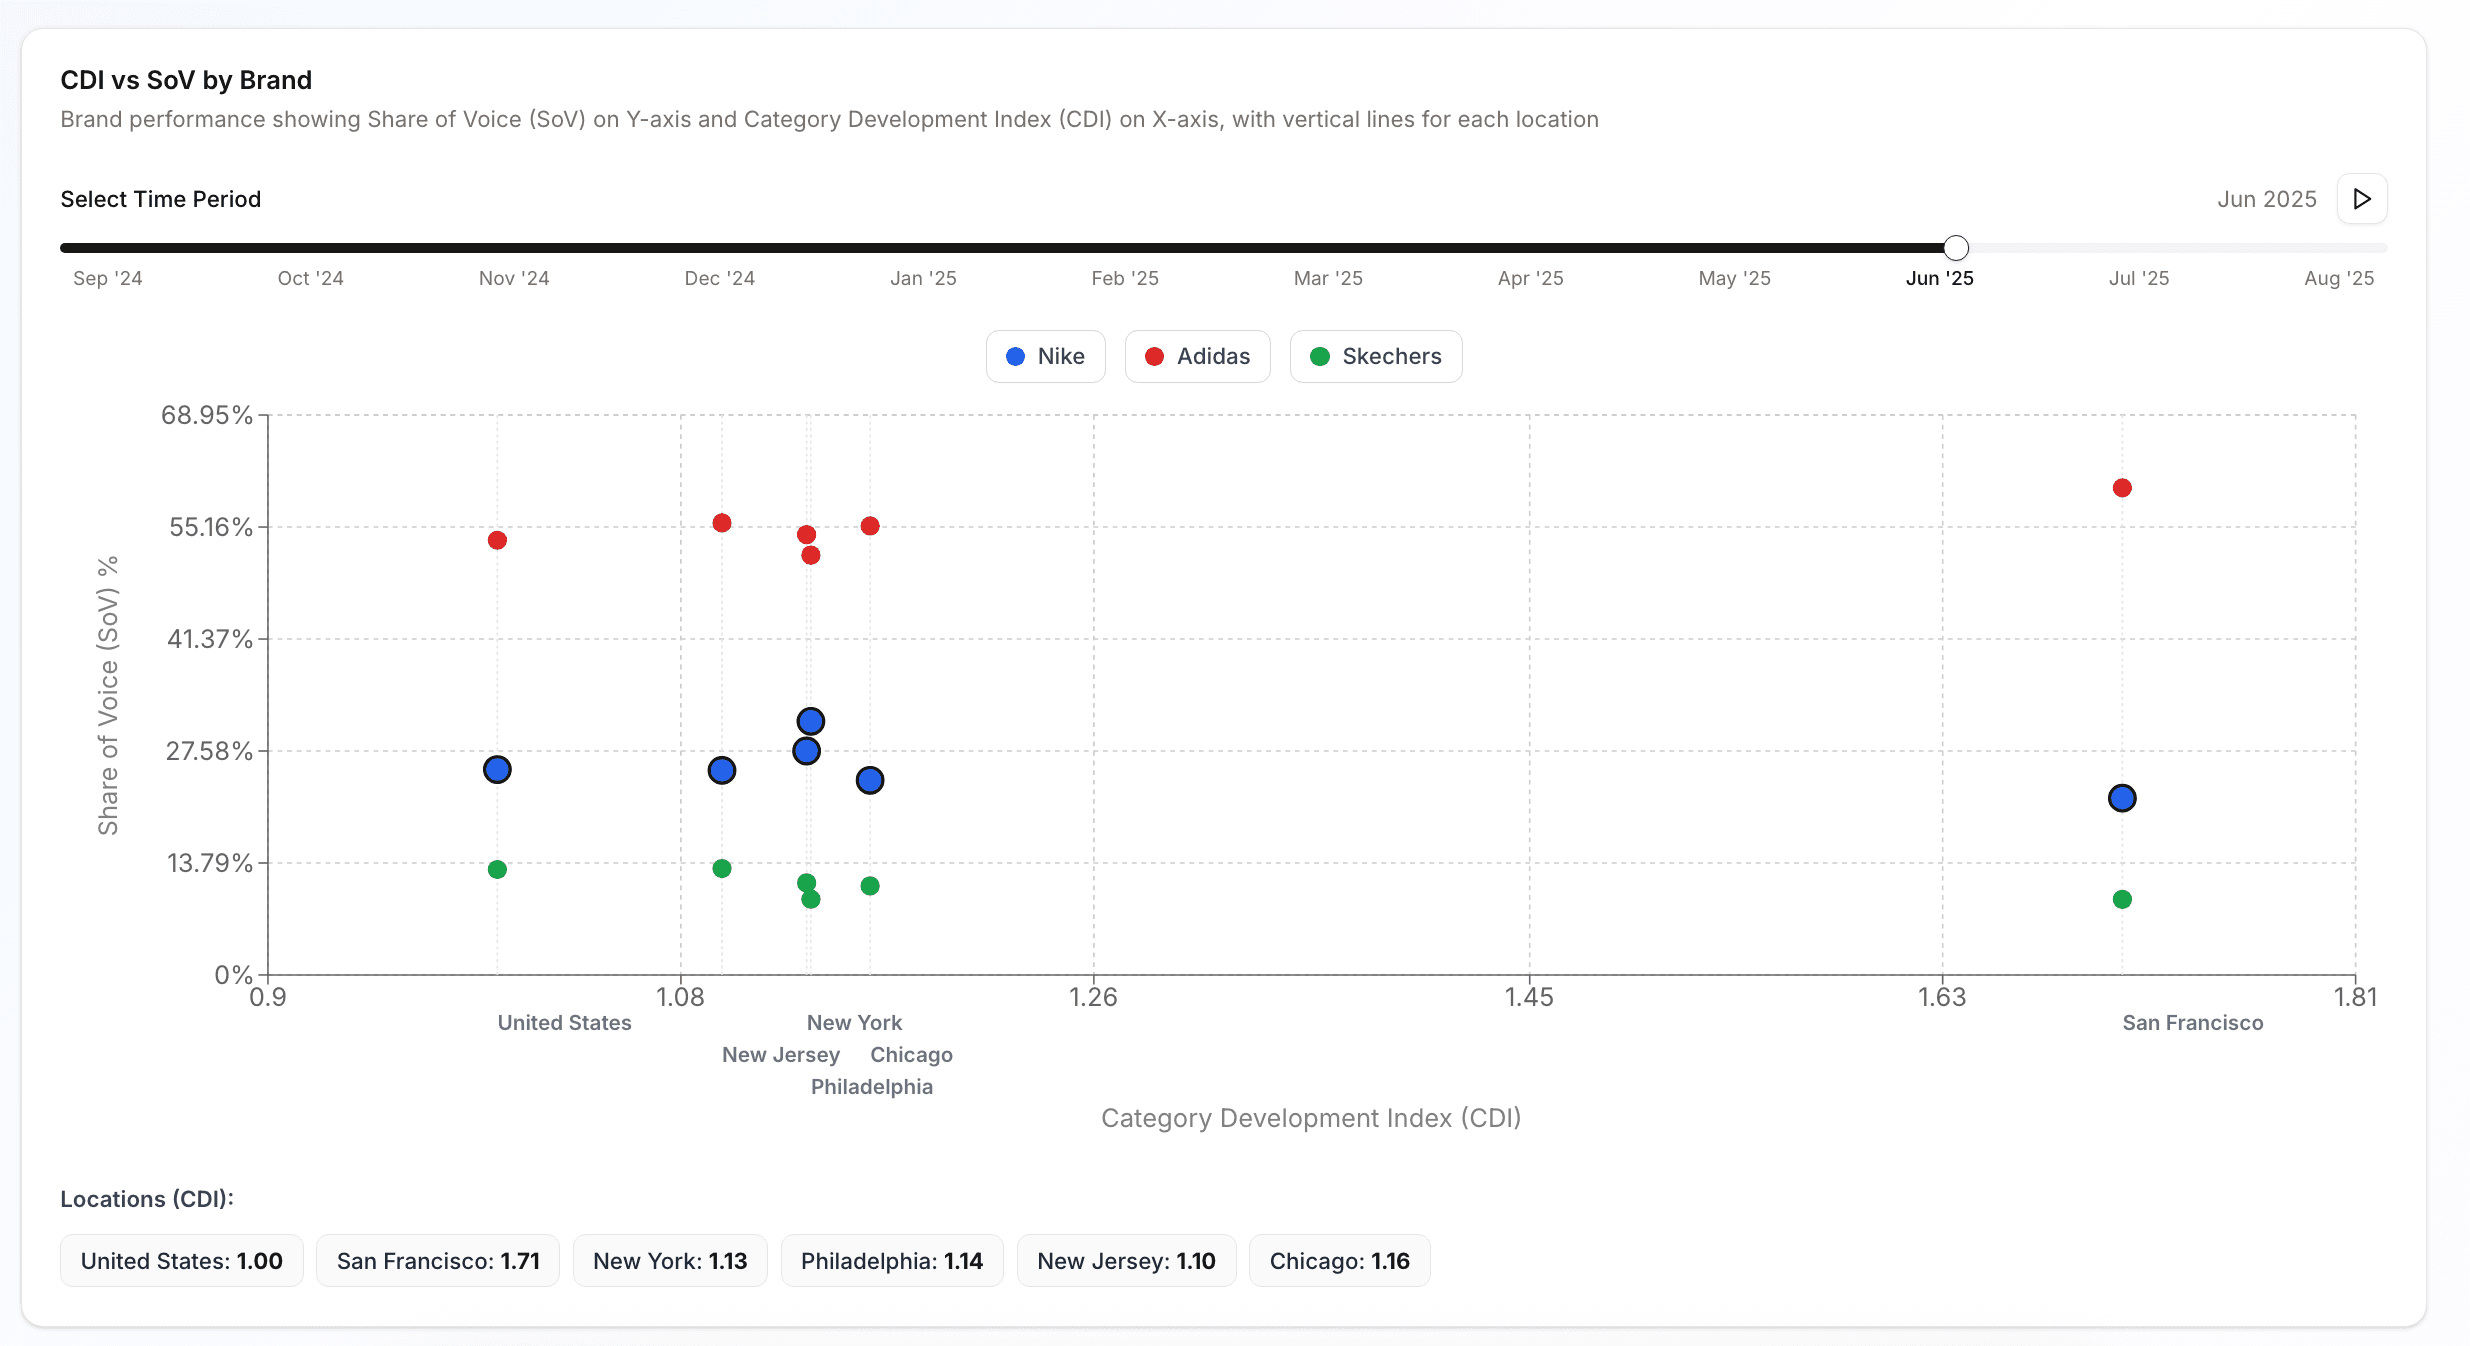Click the 'Philadelphia' x-axis label
The image size is (2470, 1346).
pos(872,1087)
